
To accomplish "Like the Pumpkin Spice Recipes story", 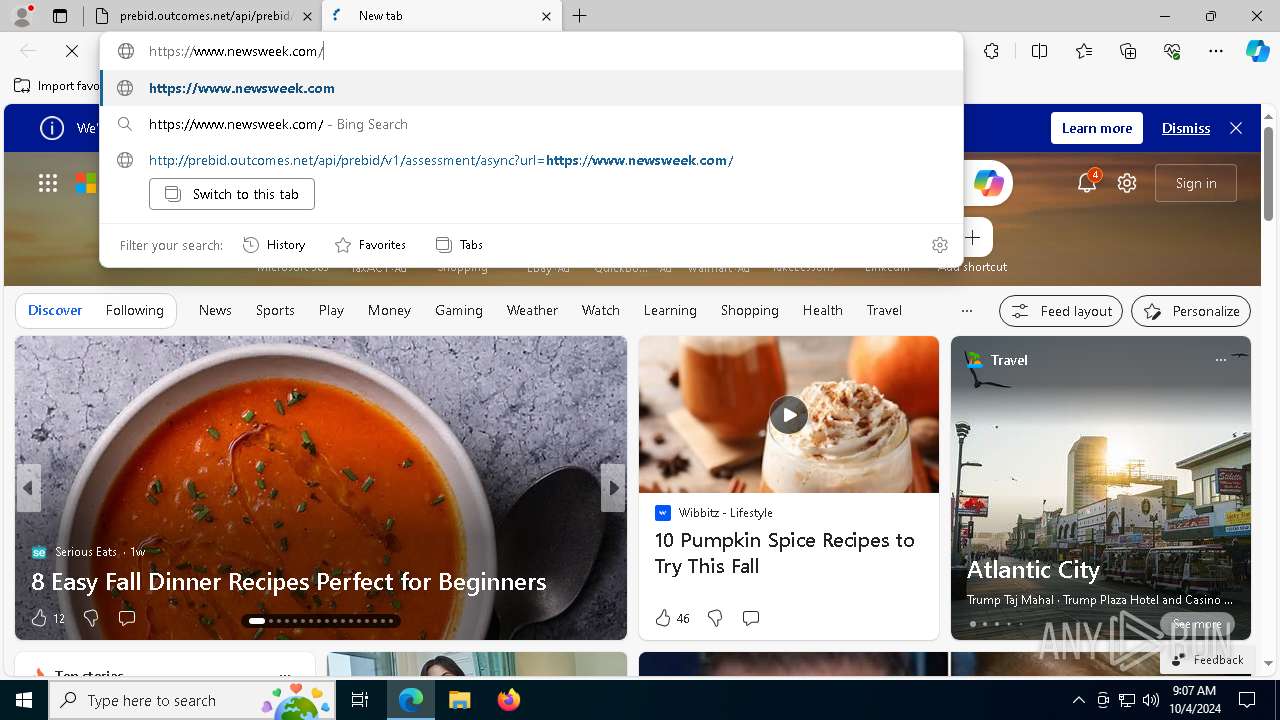I will 662,618.
